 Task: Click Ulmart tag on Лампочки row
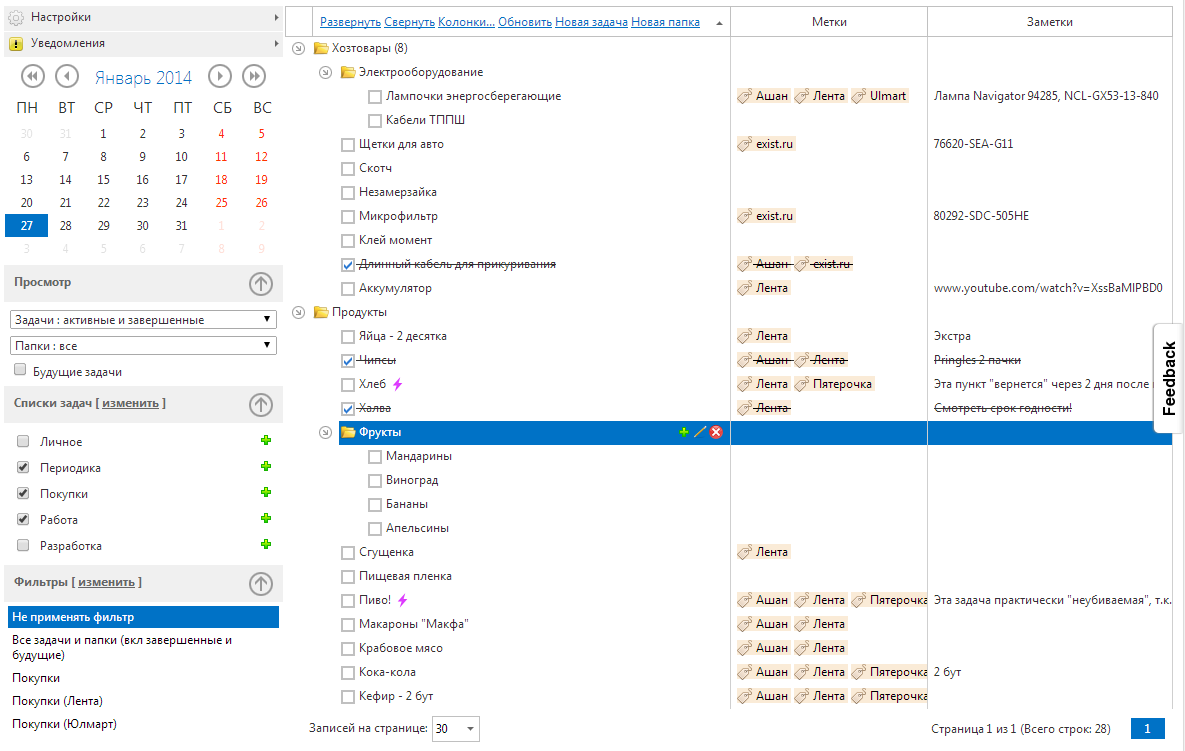(879, 96)
